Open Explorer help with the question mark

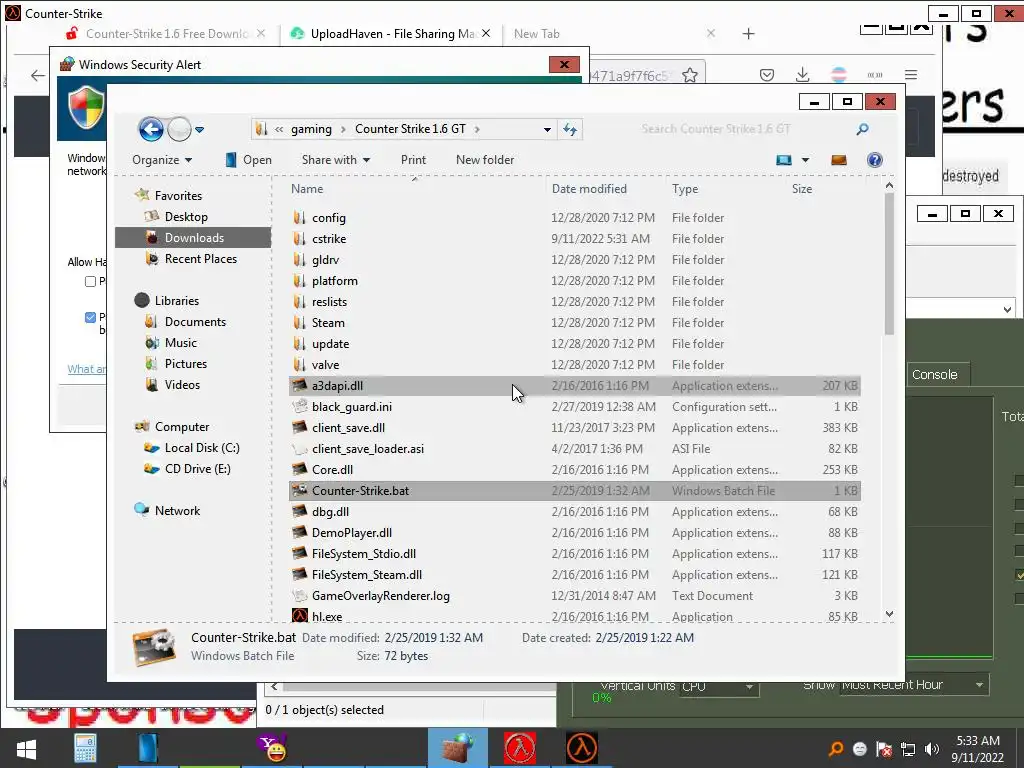875,160
